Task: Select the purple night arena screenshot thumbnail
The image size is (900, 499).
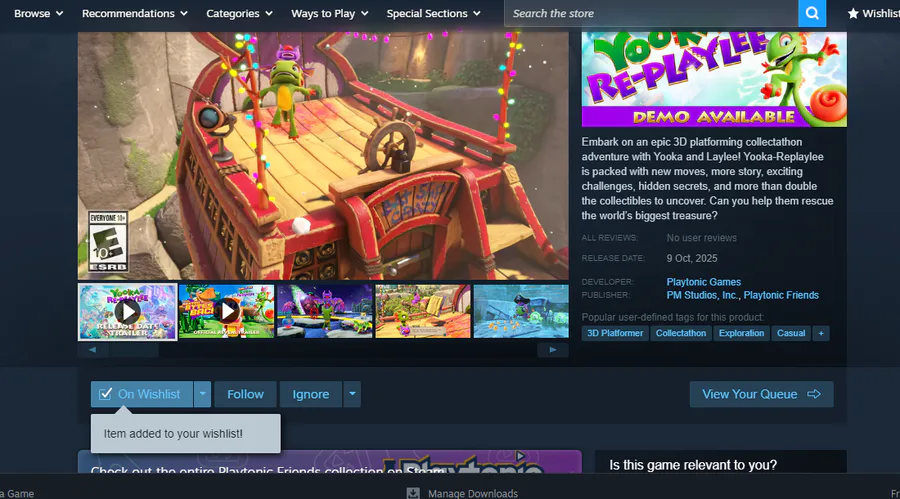Action: 325,311
